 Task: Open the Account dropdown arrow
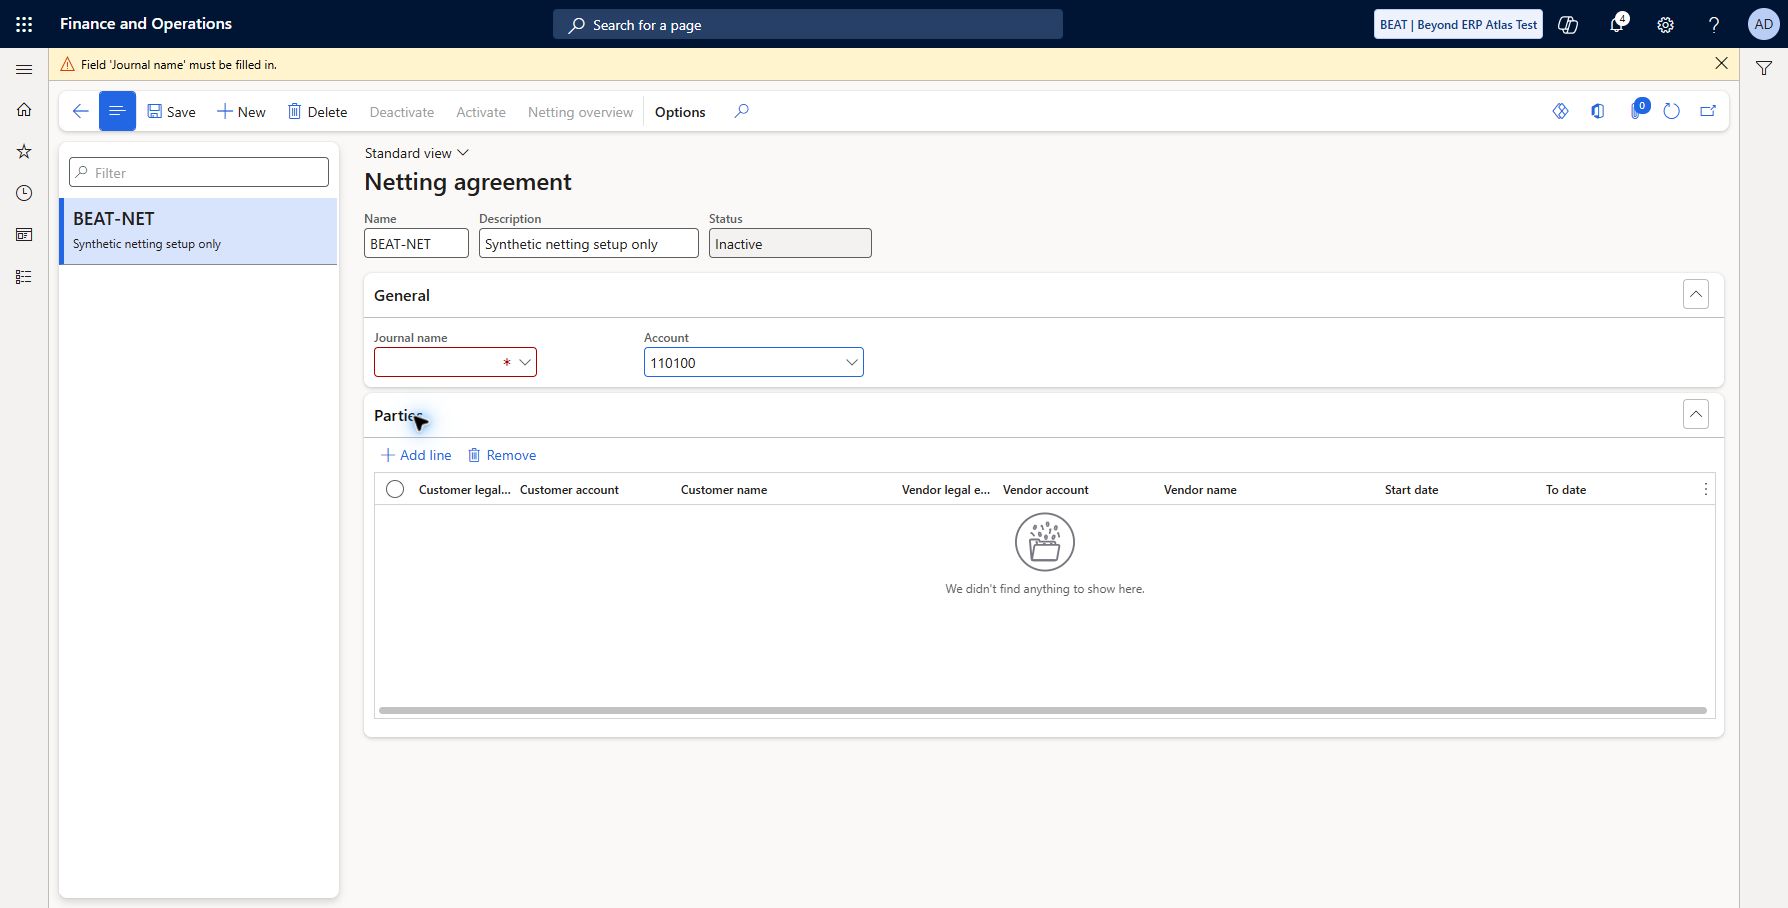[852, 362]
